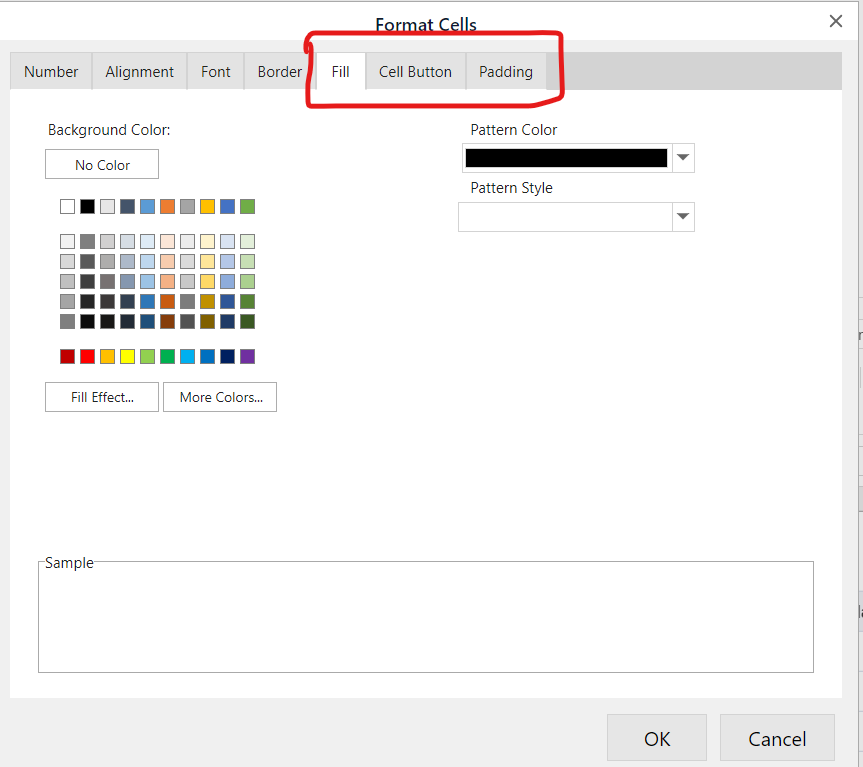The width and height of the screenshot is (863, 767).
Task: Close the Format Cells dialog
Action: click(836, 21)
